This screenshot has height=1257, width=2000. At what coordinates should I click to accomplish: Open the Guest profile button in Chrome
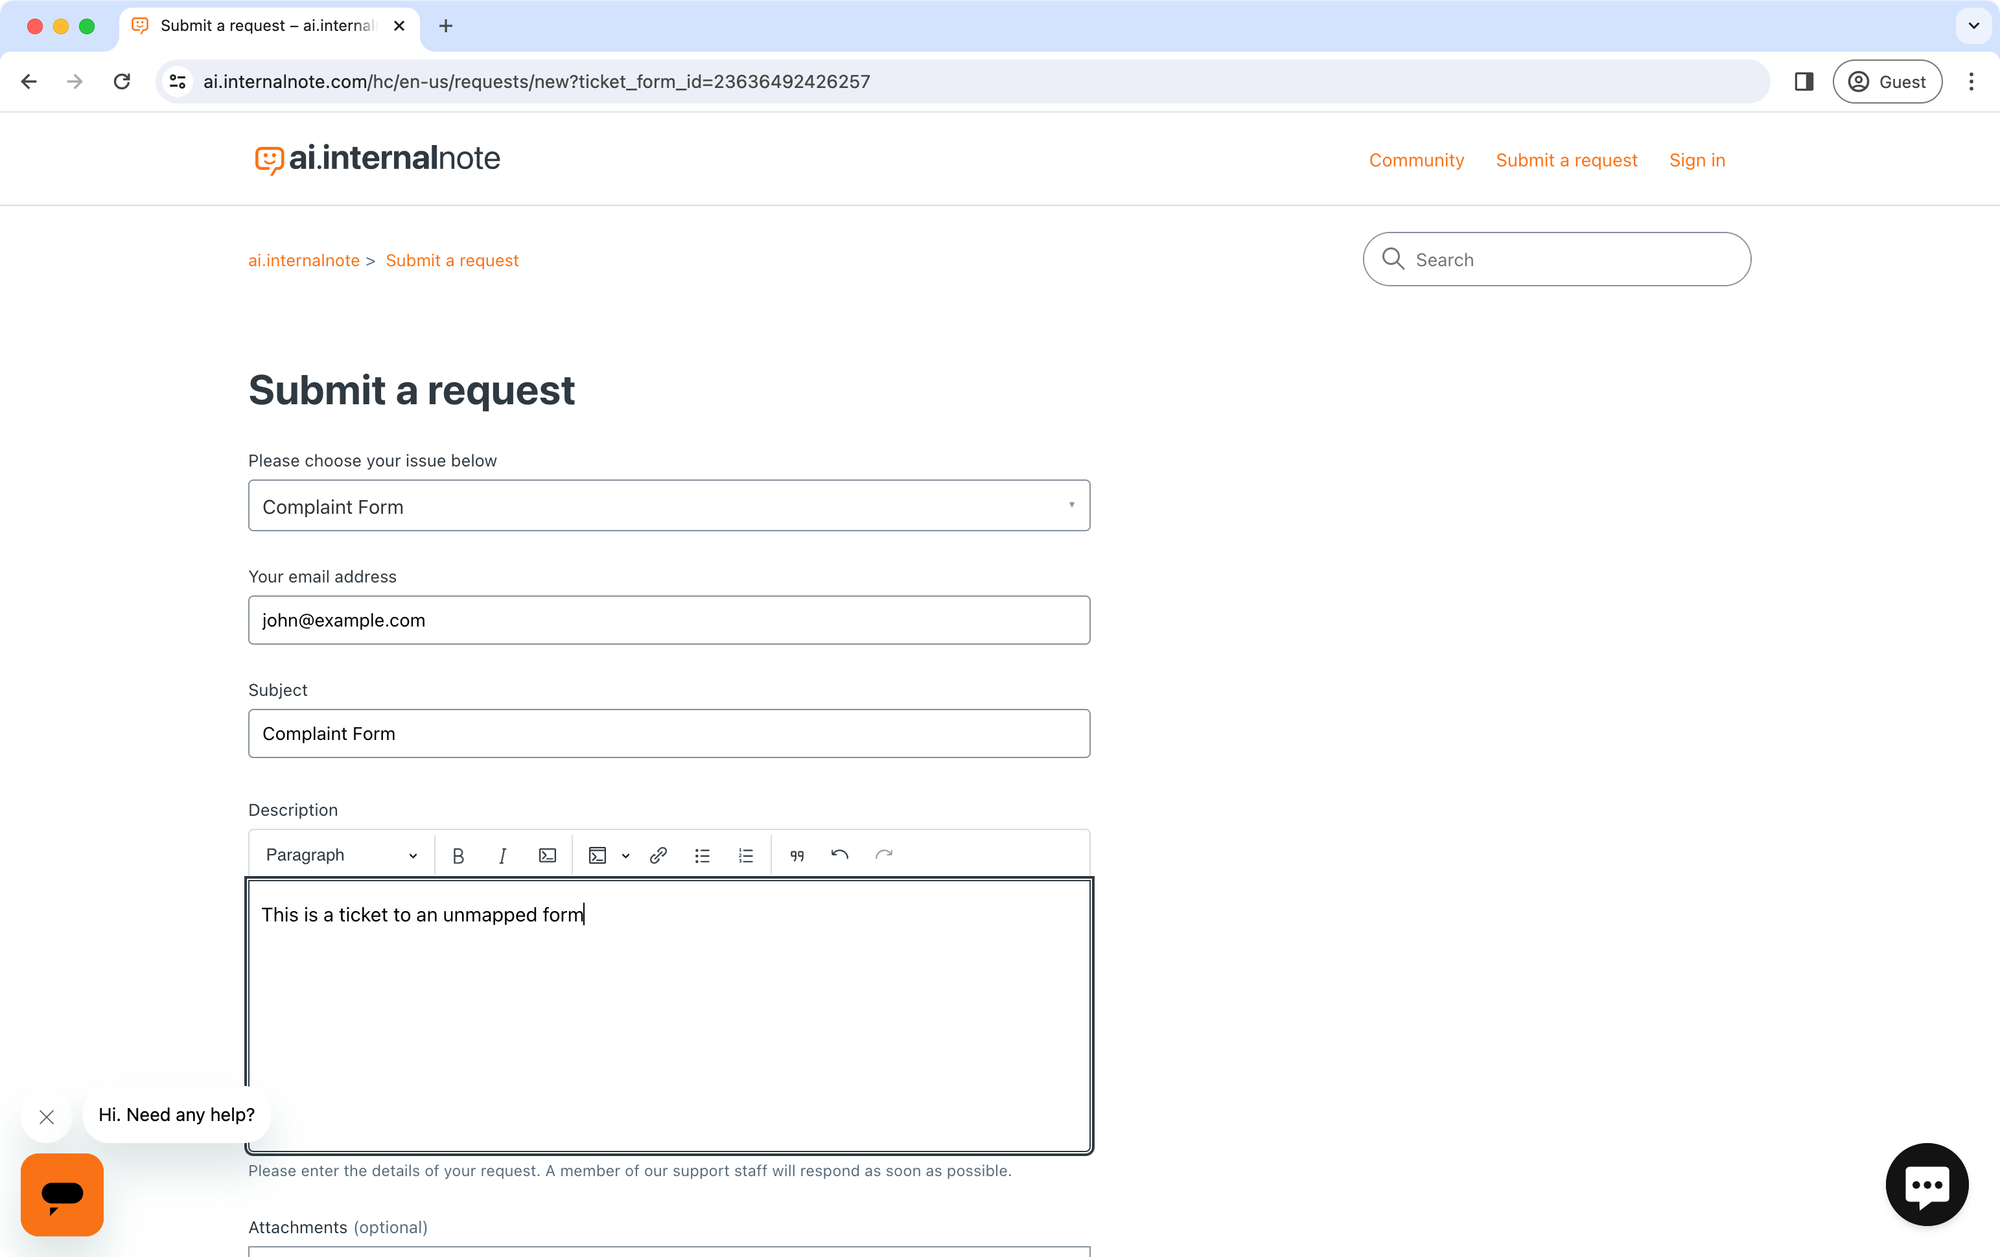tap(1887, 82)
